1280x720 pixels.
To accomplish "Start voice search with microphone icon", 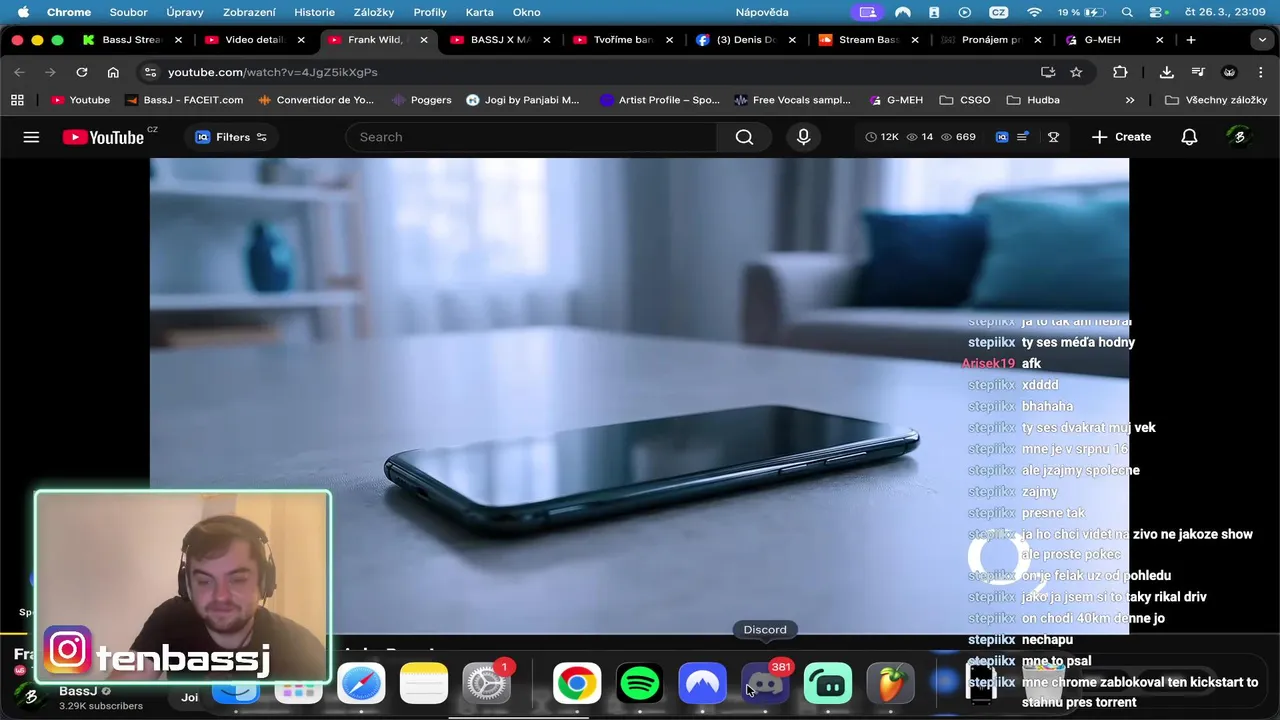I will [803, 137].
